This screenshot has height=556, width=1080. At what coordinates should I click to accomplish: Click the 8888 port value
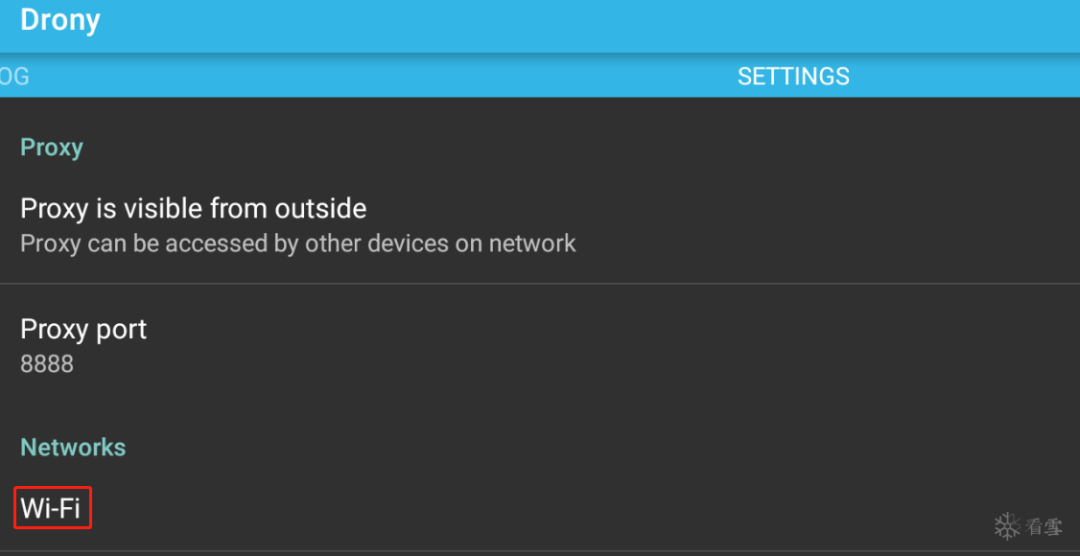(x=47, y=364)
